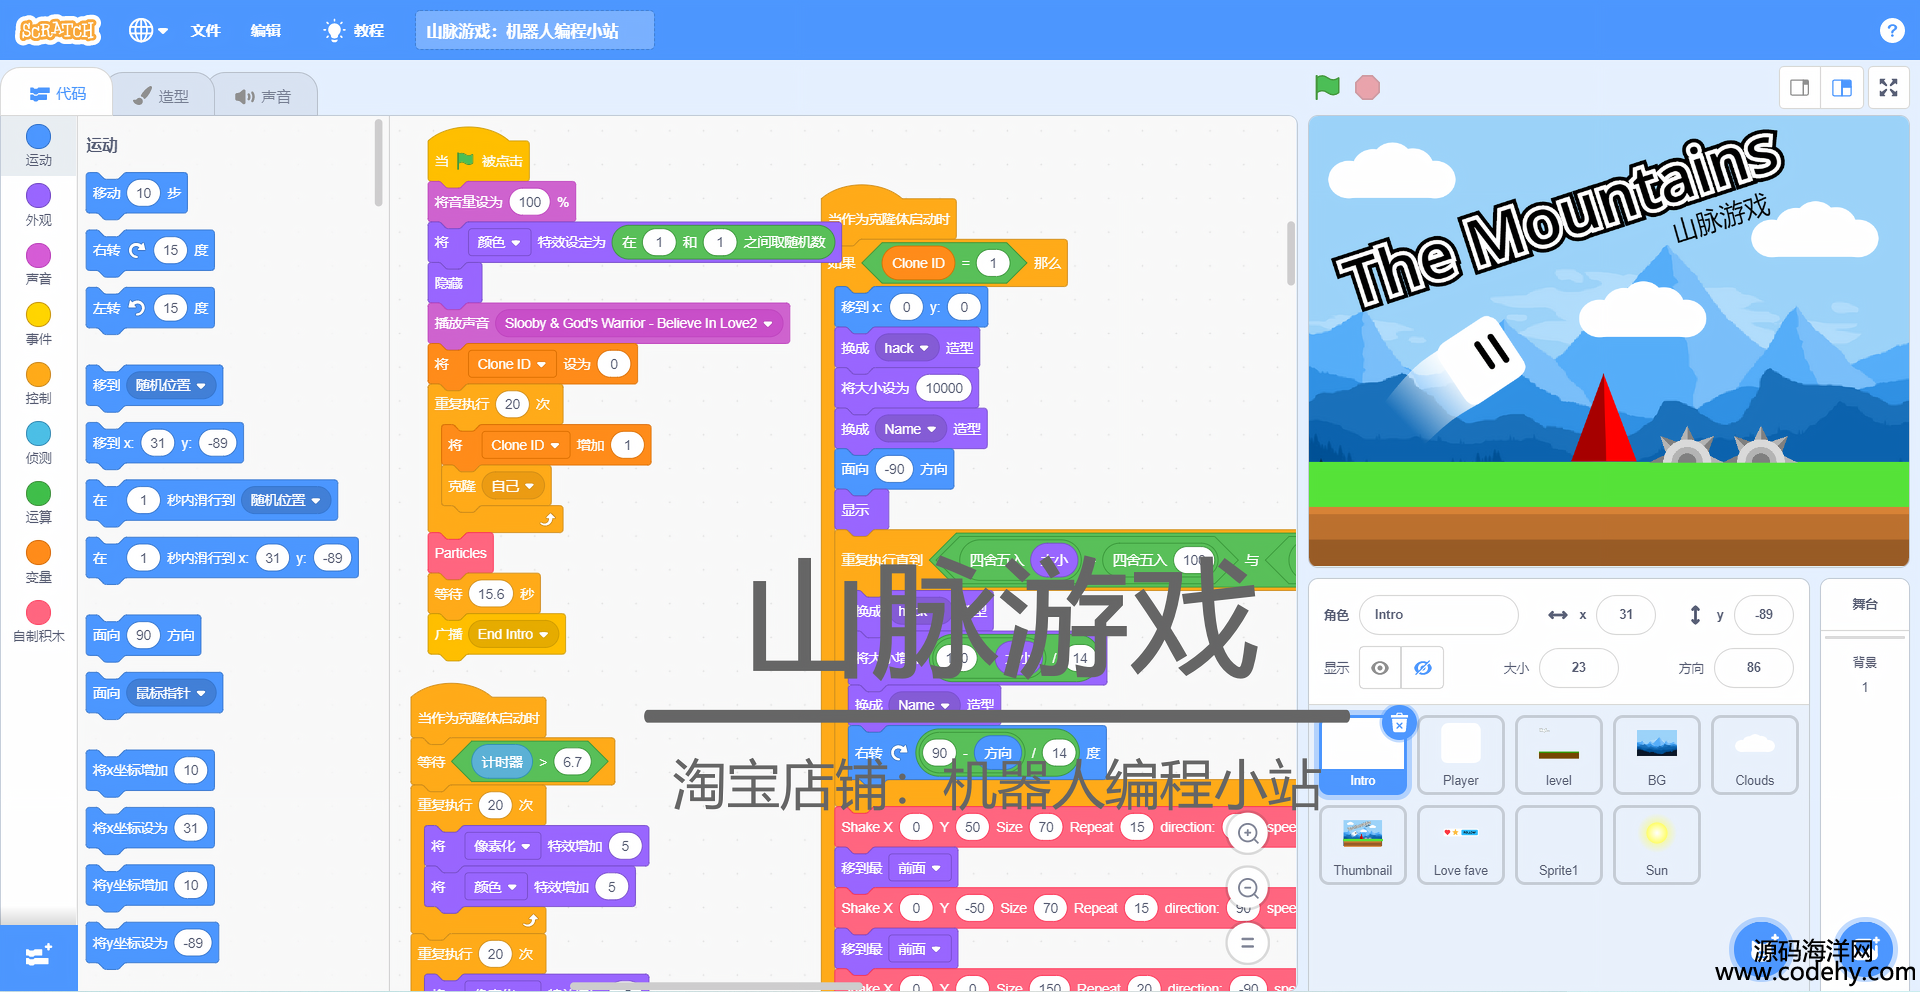Click the Particles custom block
The height and width of the screenshot is (992, 1920).
[x=460, y=553]
